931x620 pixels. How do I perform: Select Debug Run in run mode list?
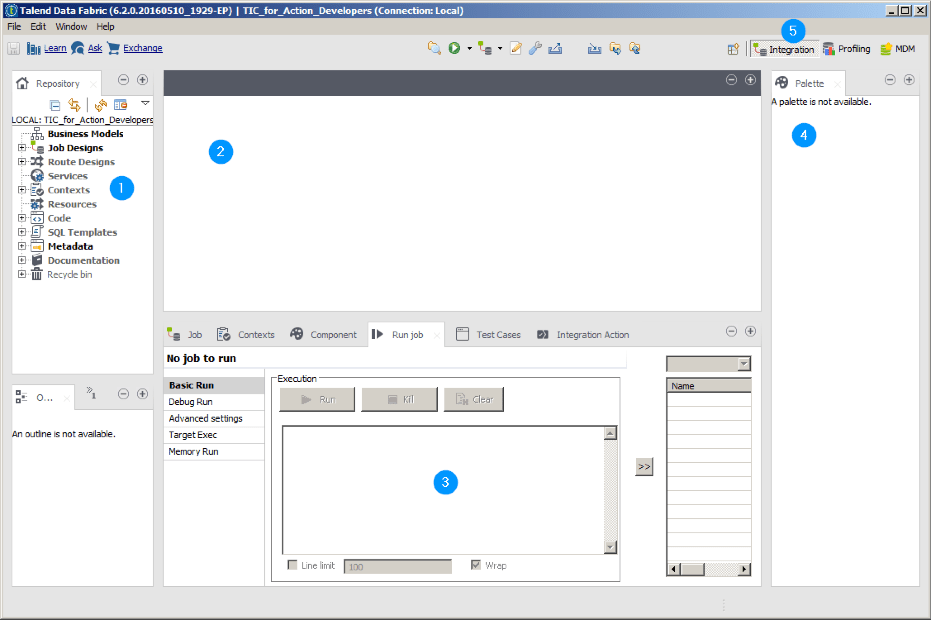[x=214, y=402]
